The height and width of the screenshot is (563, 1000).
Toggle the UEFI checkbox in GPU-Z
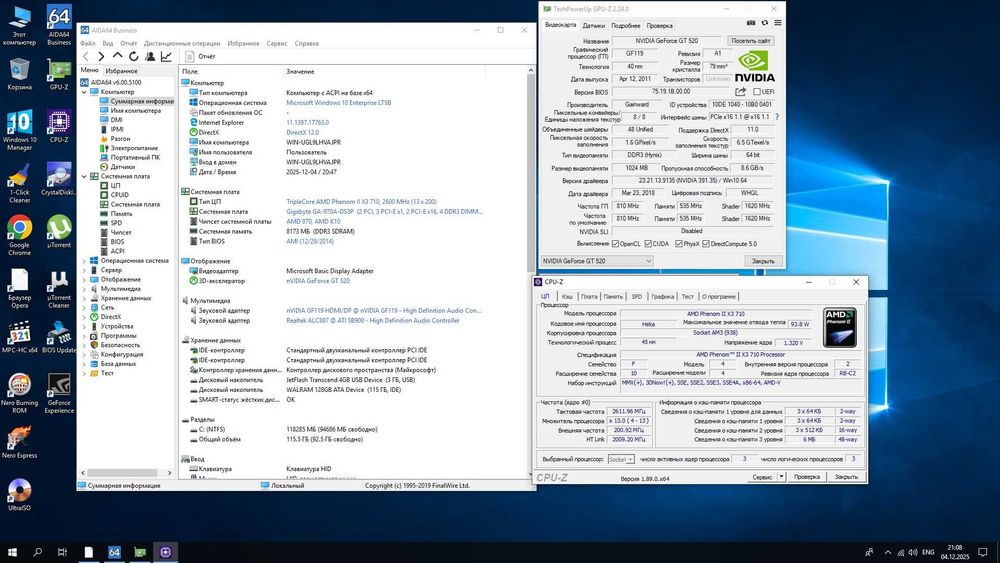coord(756,92)
